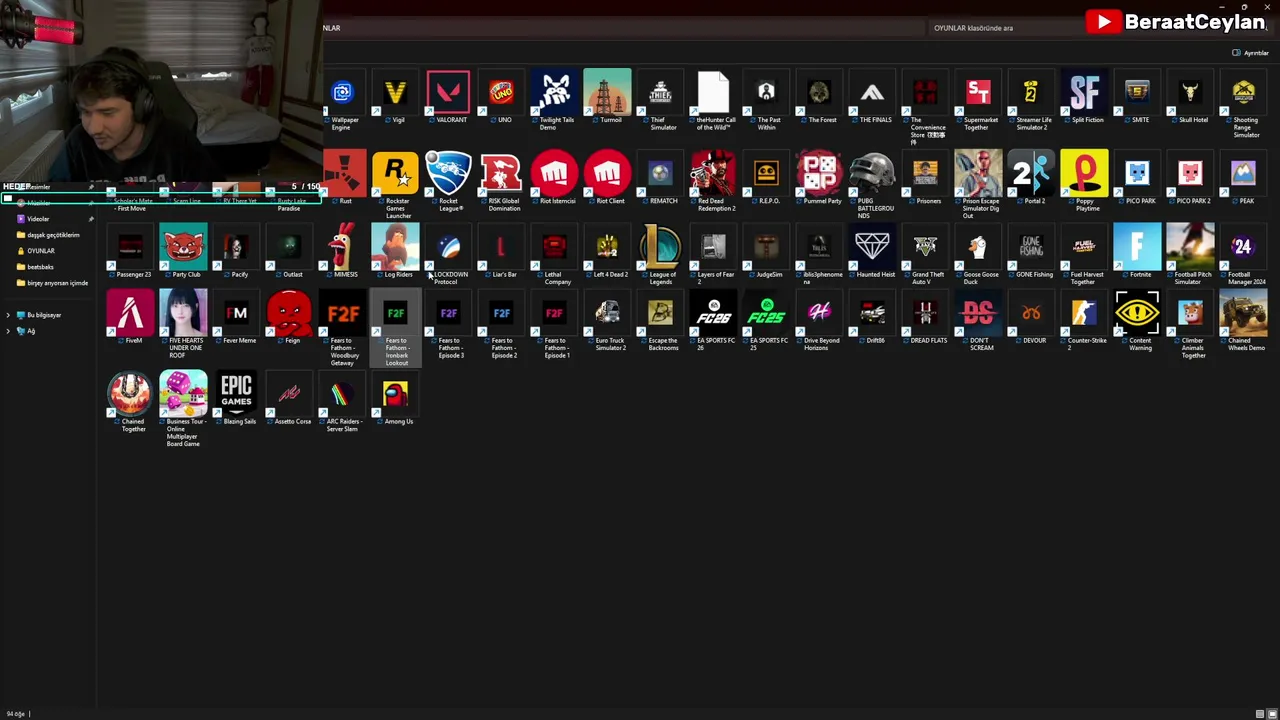The image size is (1280, 720).
Task: Select Fears to Fathom Ironbark Lookout
Action: pos(396,330)
